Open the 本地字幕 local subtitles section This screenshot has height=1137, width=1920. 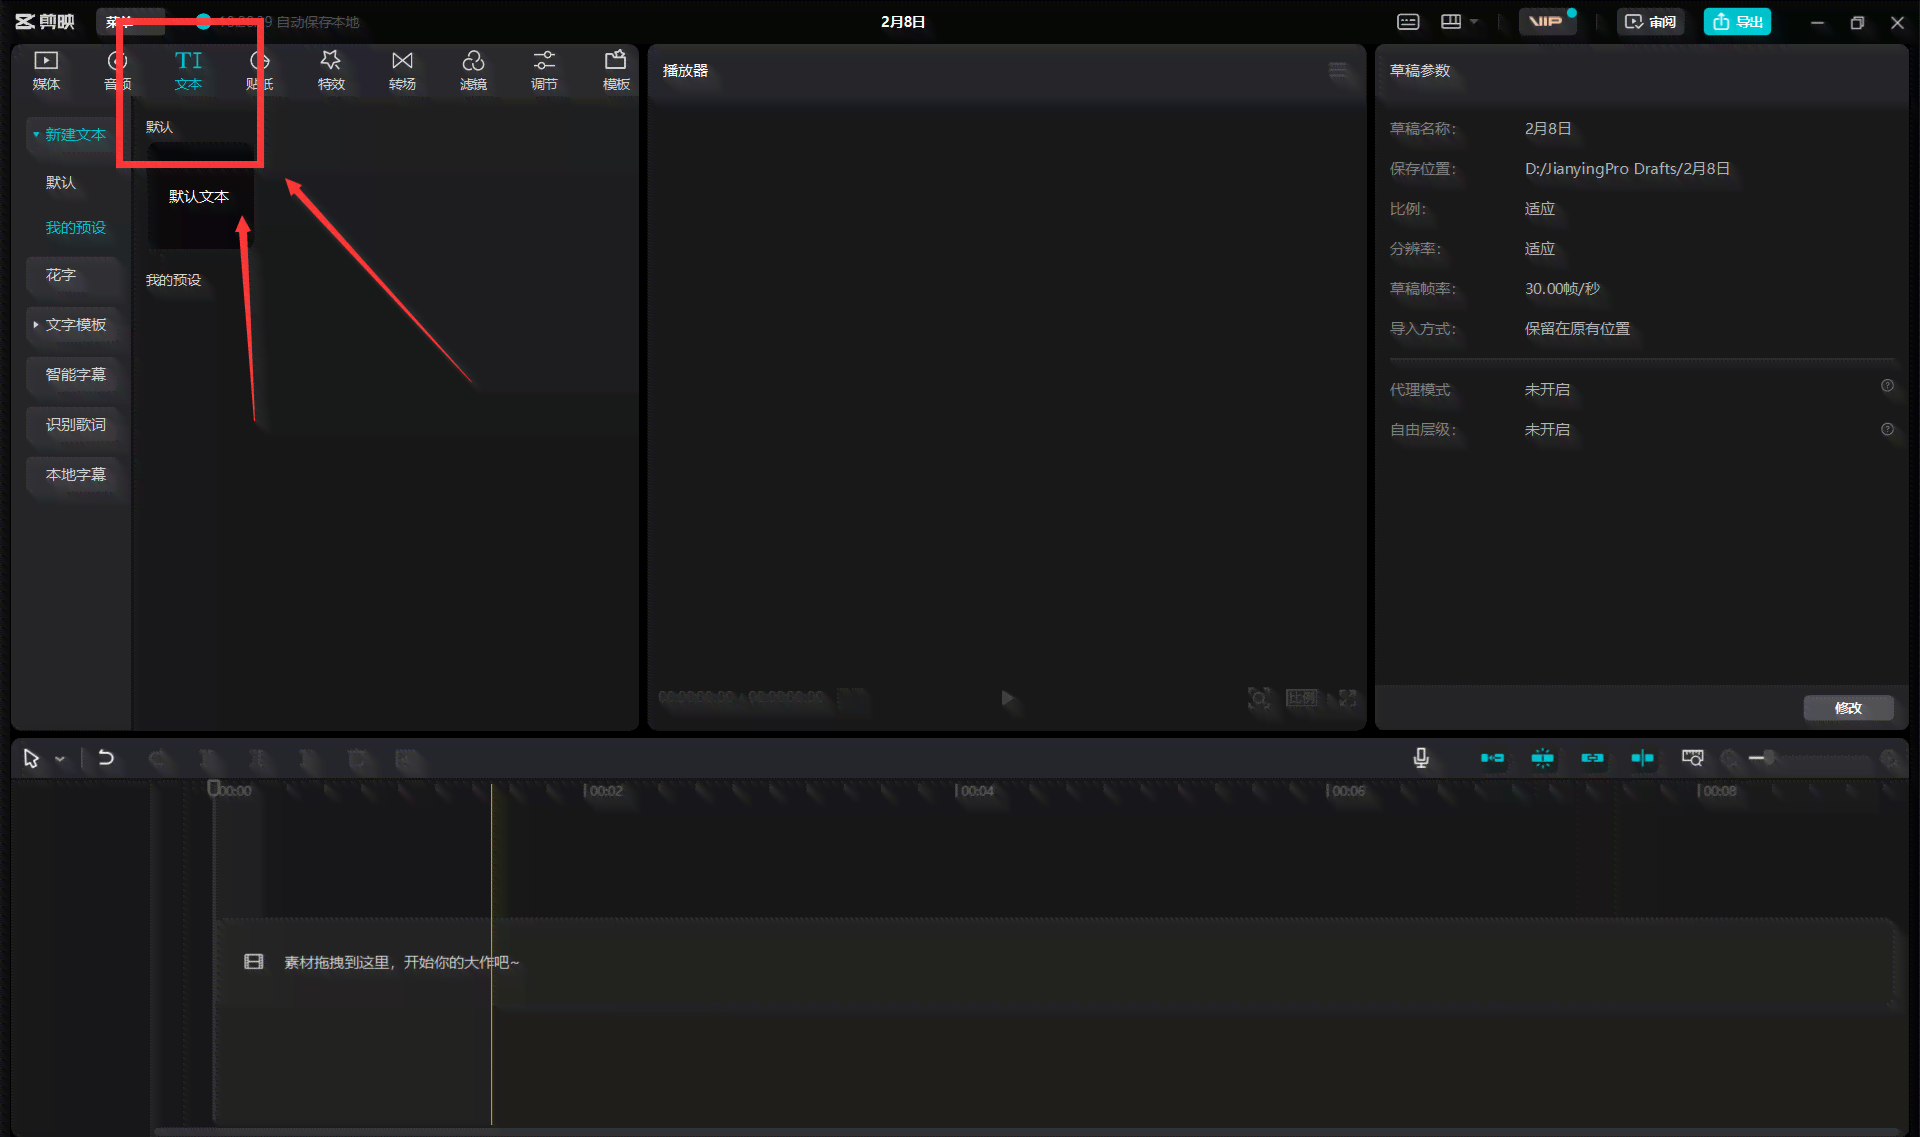point(72,475)
